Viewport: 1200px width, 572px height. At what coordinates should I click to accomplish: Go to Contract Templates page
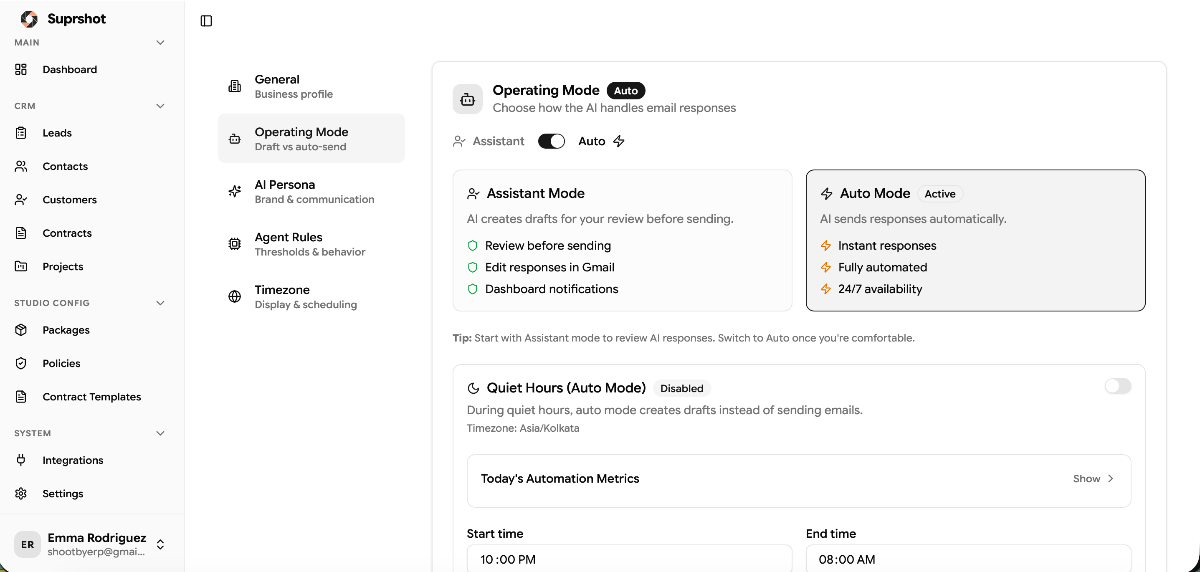coord(91,397)
